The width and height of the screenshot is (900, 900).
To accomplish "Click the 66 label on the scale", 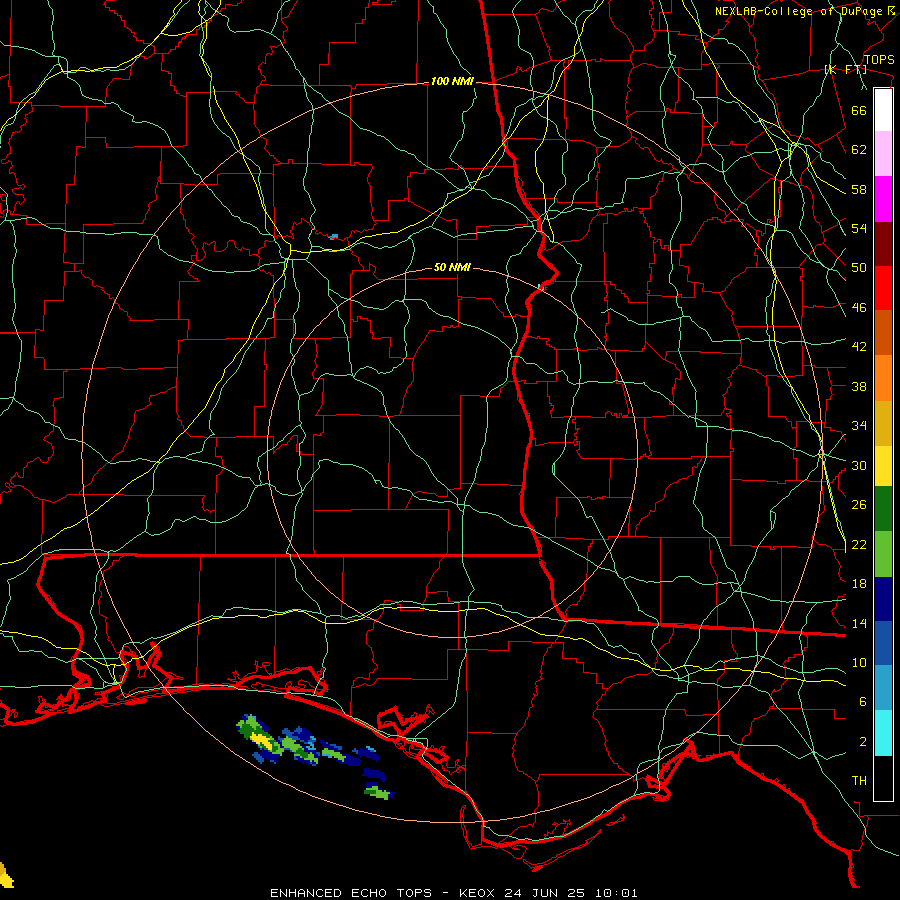I will (x=859, y=110).
